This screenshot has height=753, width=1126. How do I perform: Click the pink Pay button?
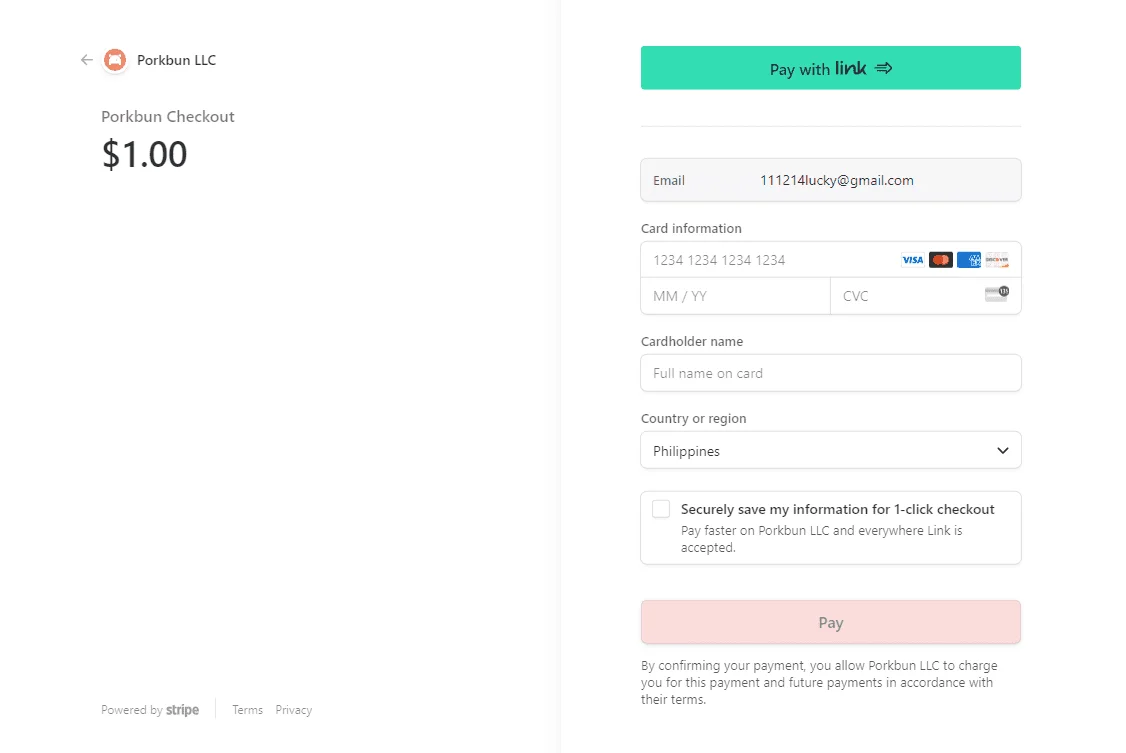pyautogui.click(x=831, y=622)
